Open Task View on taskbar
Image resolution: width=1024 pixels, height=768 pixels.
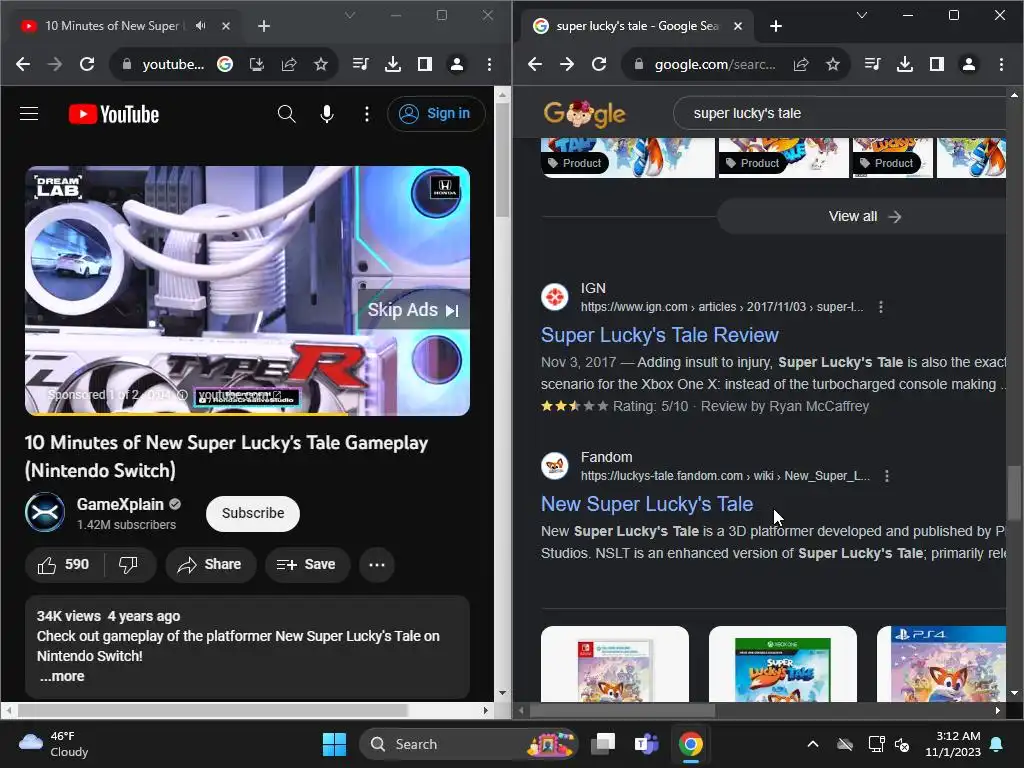point(603,744)
